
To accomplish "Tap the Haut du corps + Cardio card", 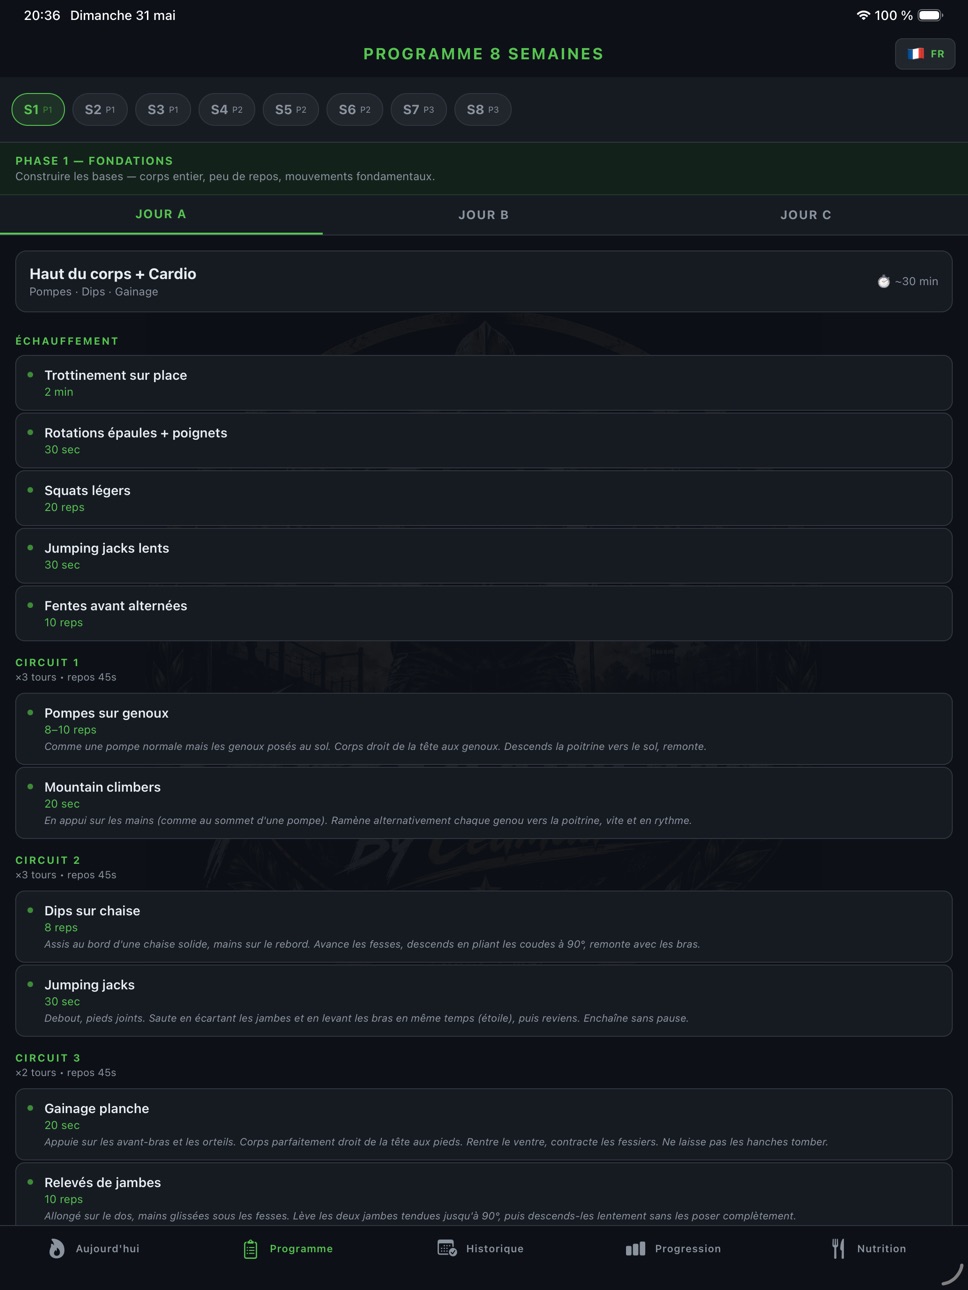I will click(x=484, y=282).
